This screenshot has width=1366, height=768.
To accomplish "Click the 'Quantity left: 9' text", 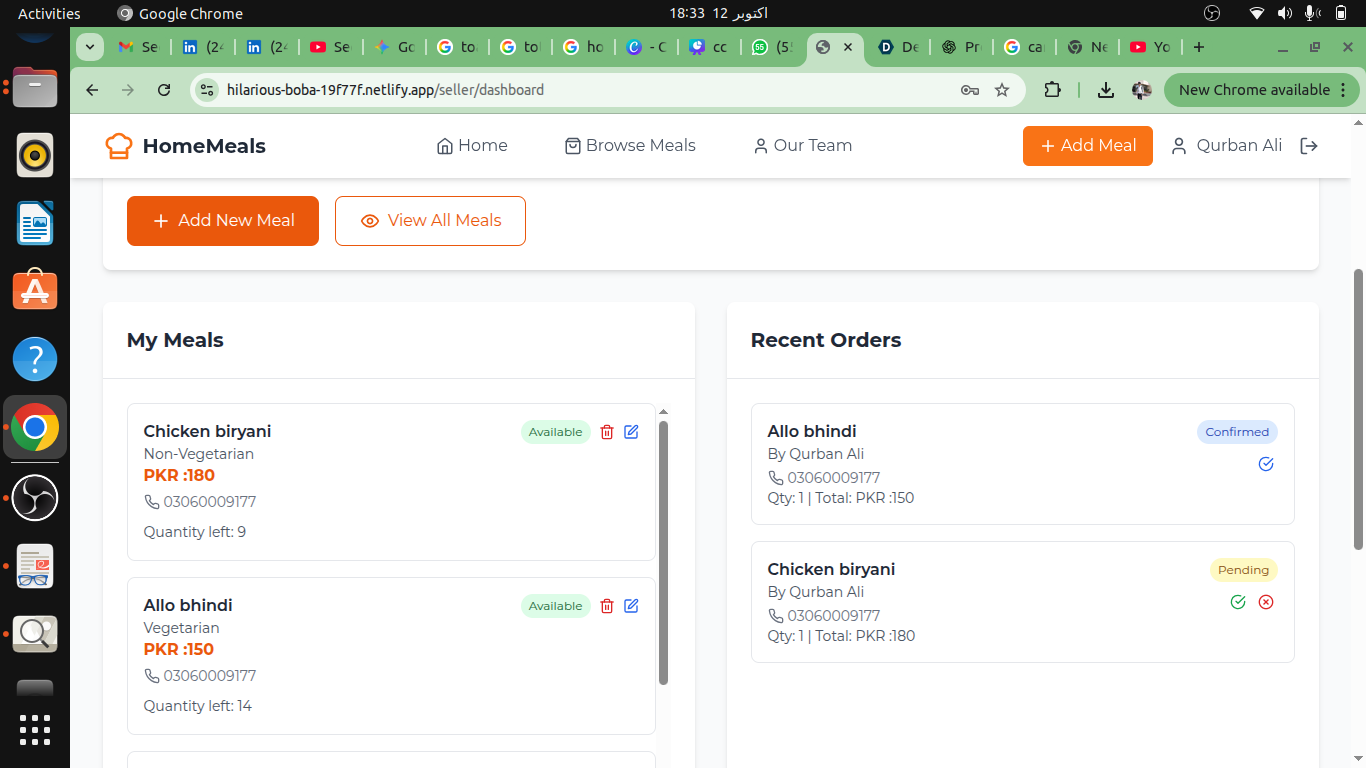I will pyautogui.click(x=195, y=532).
